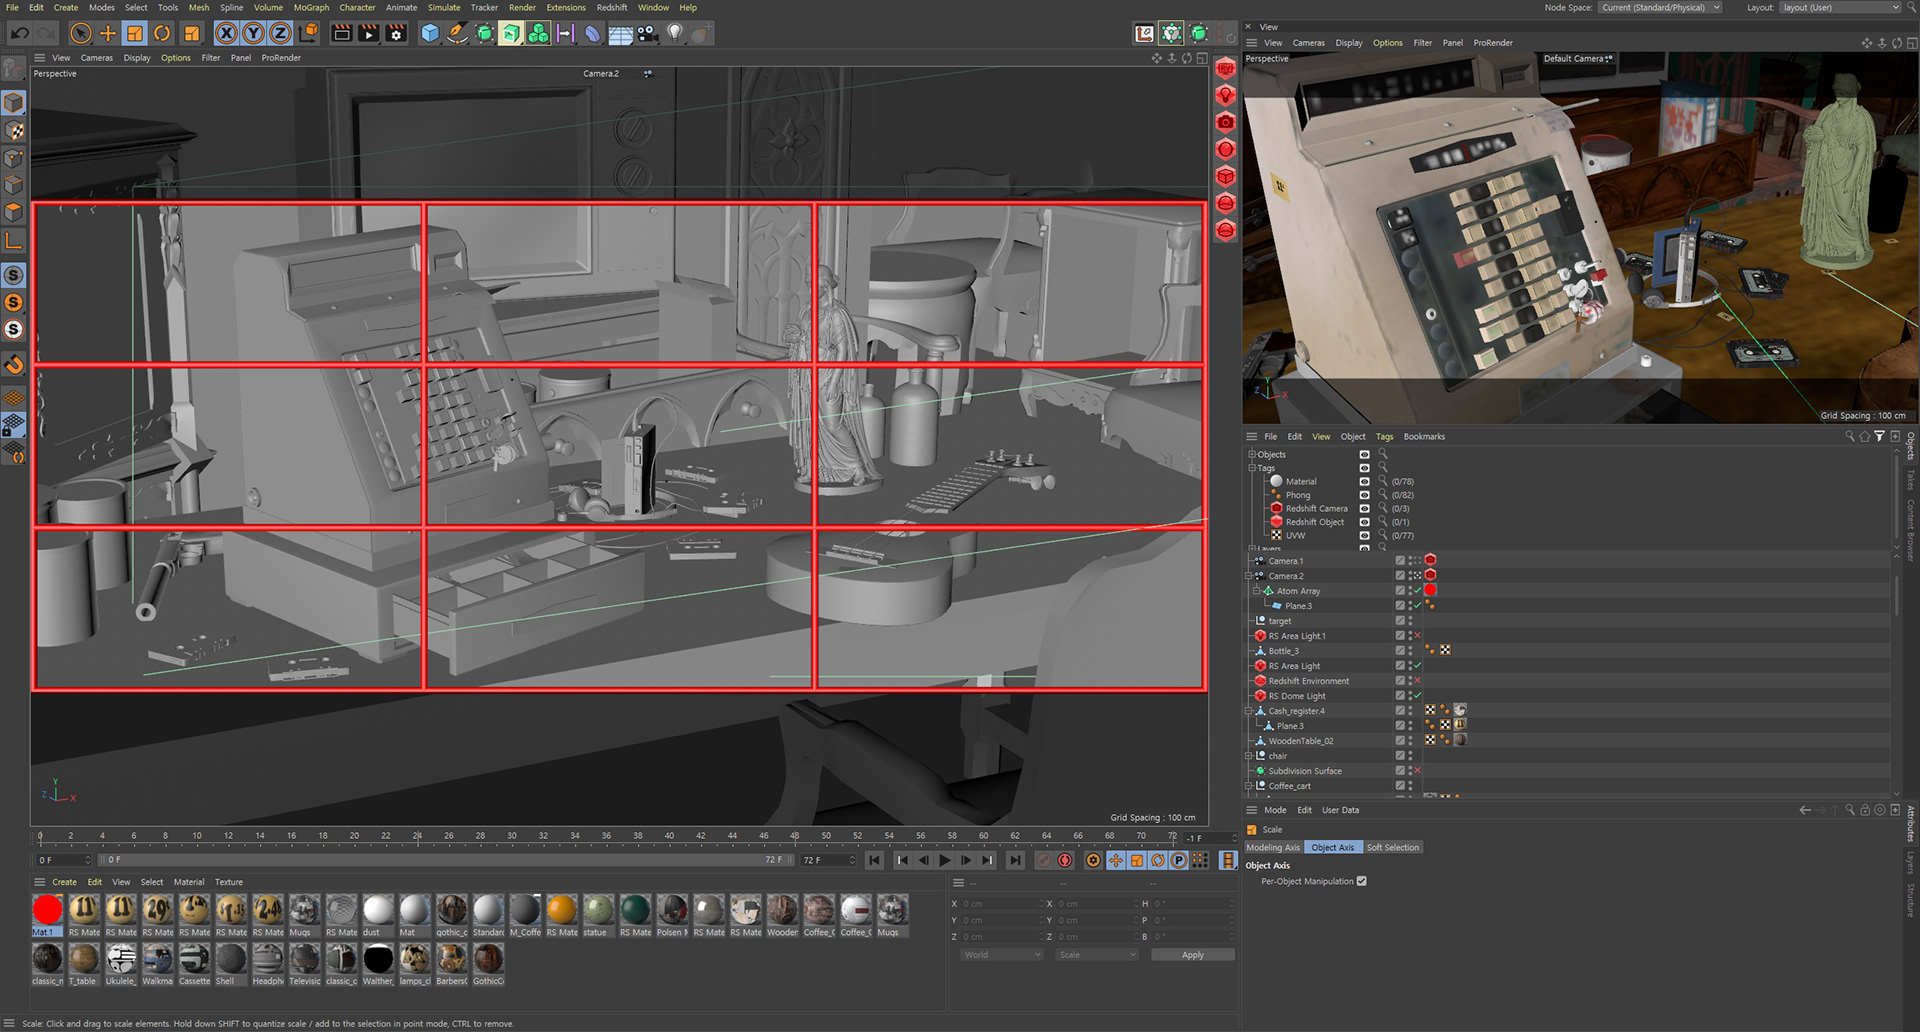Screen dimensions: 1920x1032
Task: Click the Floor environment icon
Action: (x=620, y=33)
